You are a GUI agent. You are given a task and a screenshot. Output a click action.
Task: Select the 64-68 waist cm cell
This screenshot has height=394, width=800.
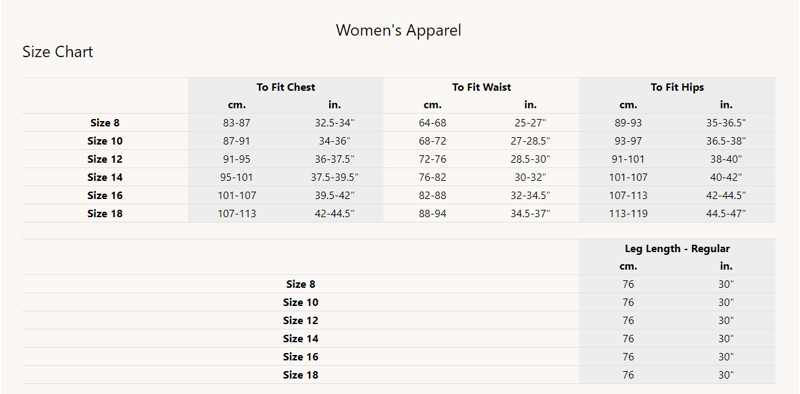432,123
